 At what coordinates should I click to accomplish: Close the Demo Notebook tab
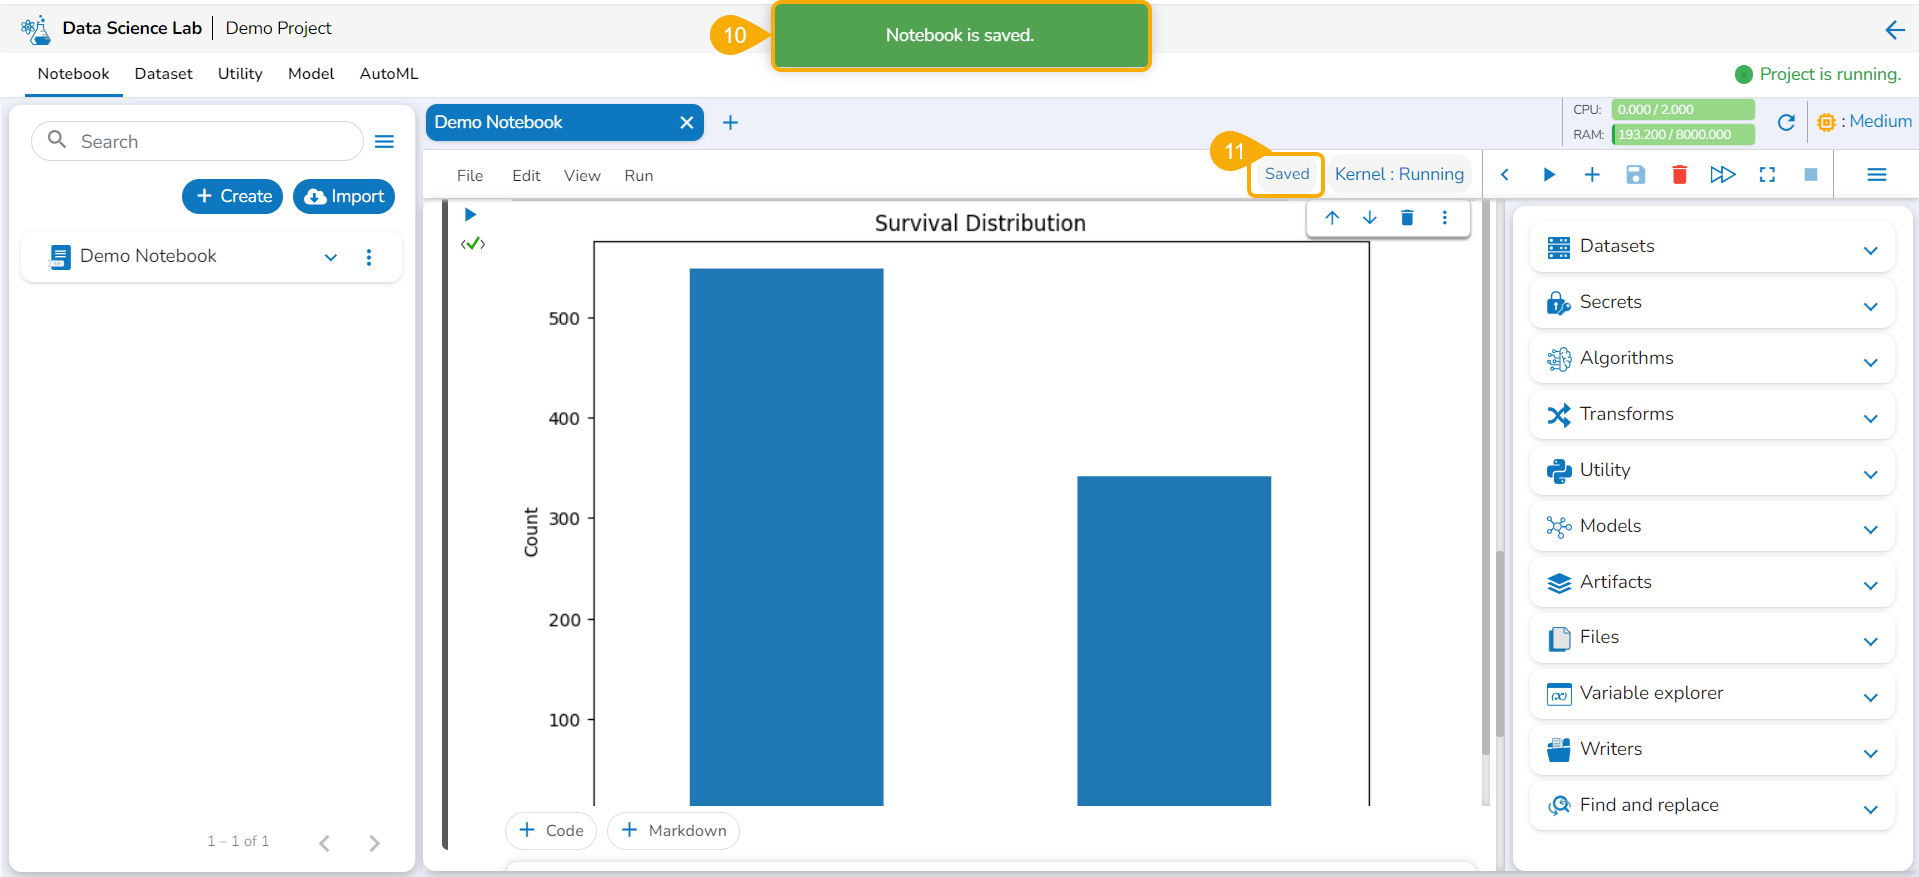pos(686,123)
